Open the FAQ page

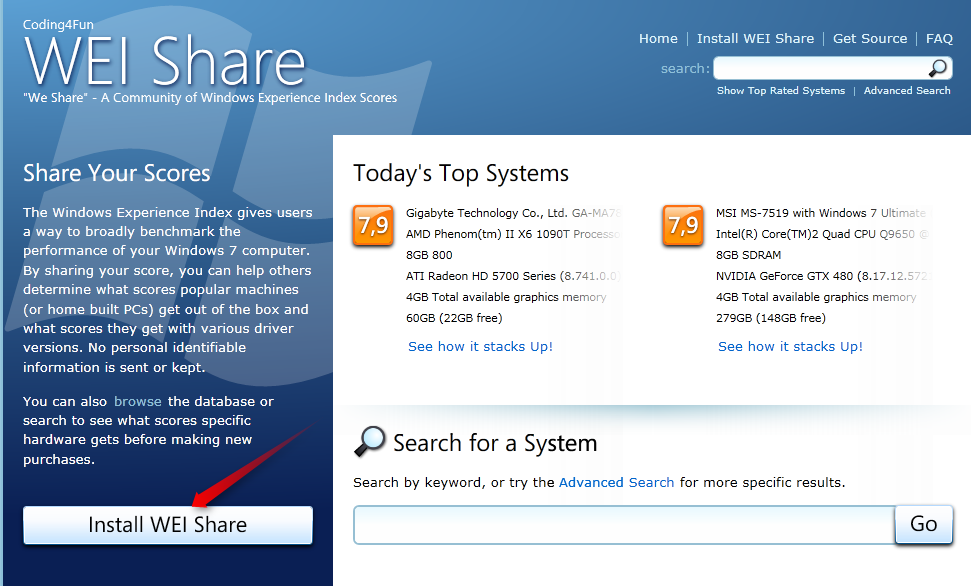939,38
